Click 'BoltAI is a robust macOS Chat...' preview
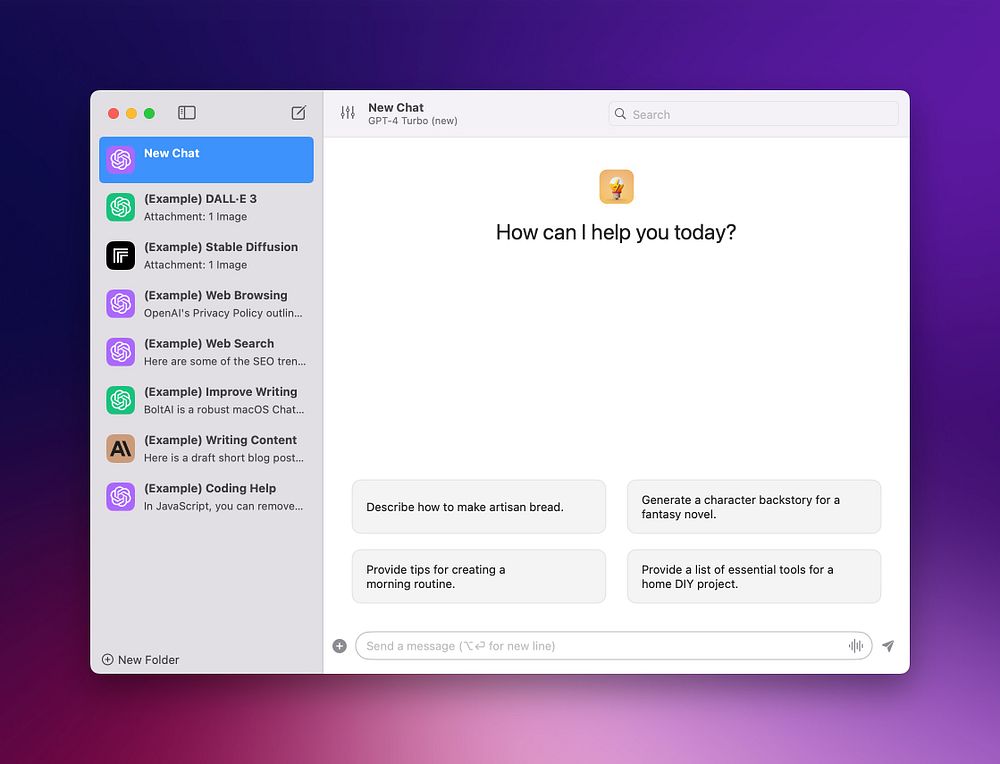Image resolution: width=1000 pixels, height=764 pixels. pos(224,409)
